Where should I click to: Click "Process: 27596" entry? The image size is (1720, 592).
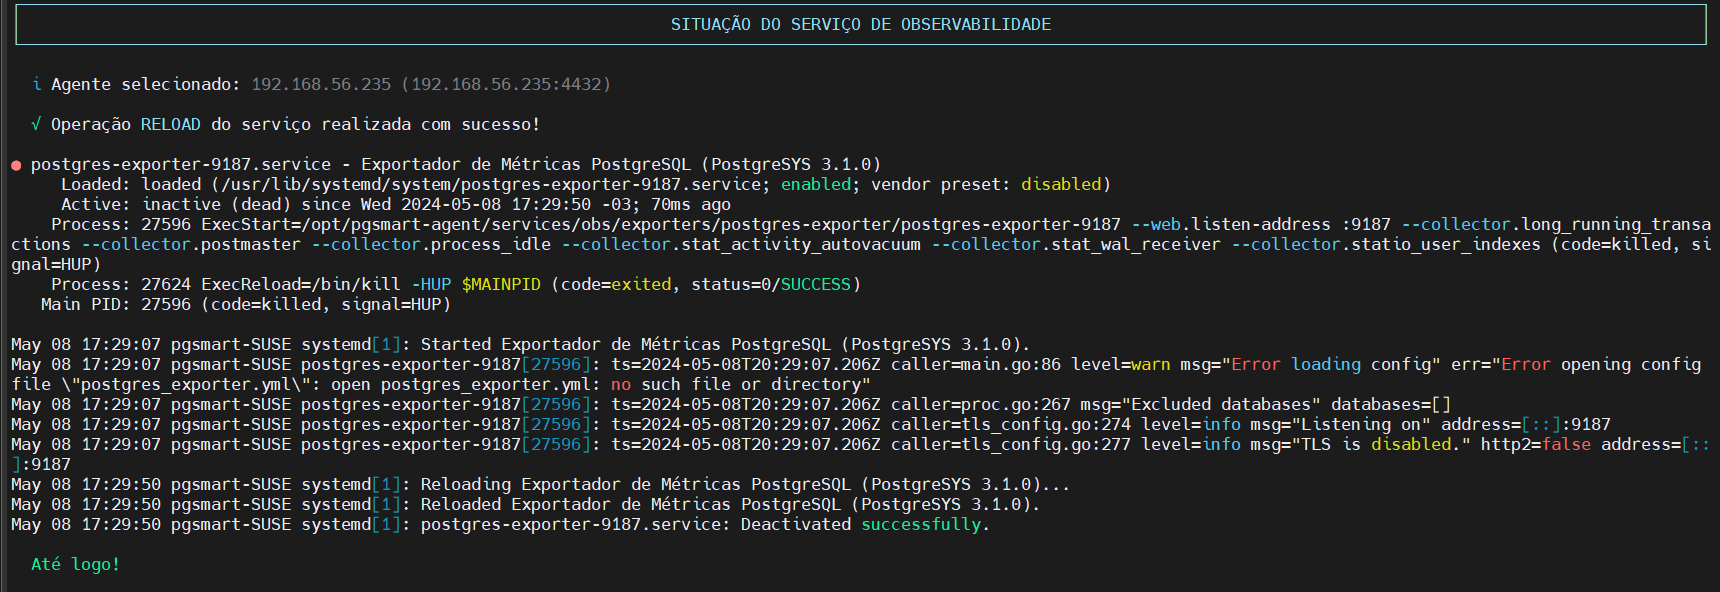point(121,224)
